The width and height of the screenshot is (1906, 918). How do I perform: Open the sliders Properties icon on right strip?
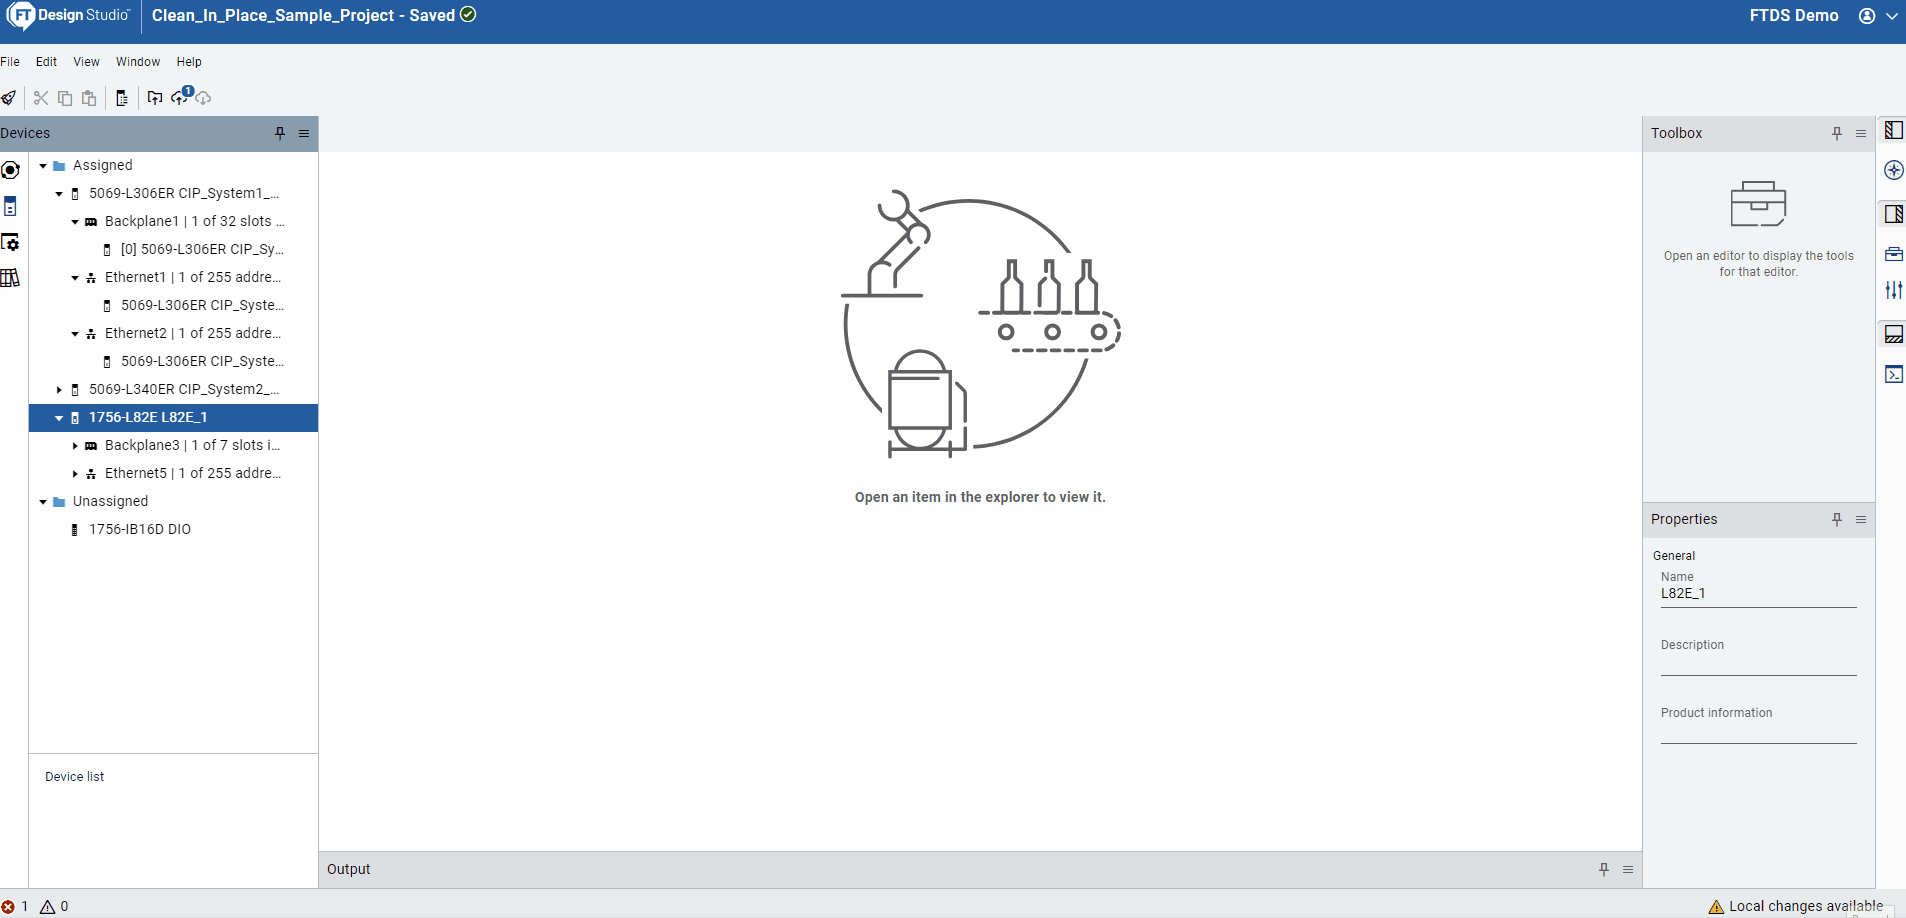[1893, 290]
